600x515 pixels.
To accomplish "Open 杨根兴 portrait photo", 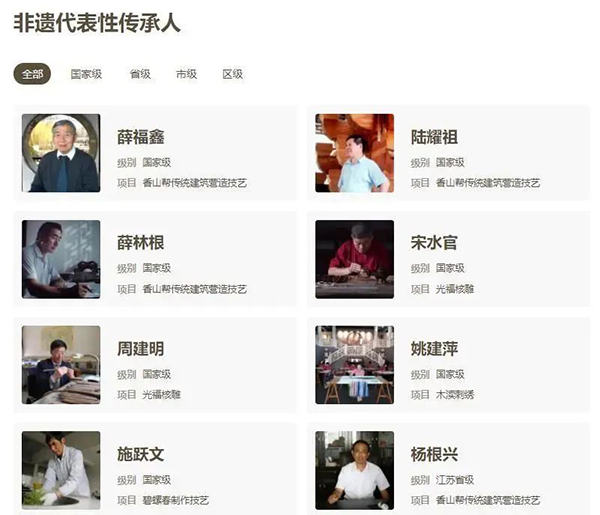I will point(355,471).
